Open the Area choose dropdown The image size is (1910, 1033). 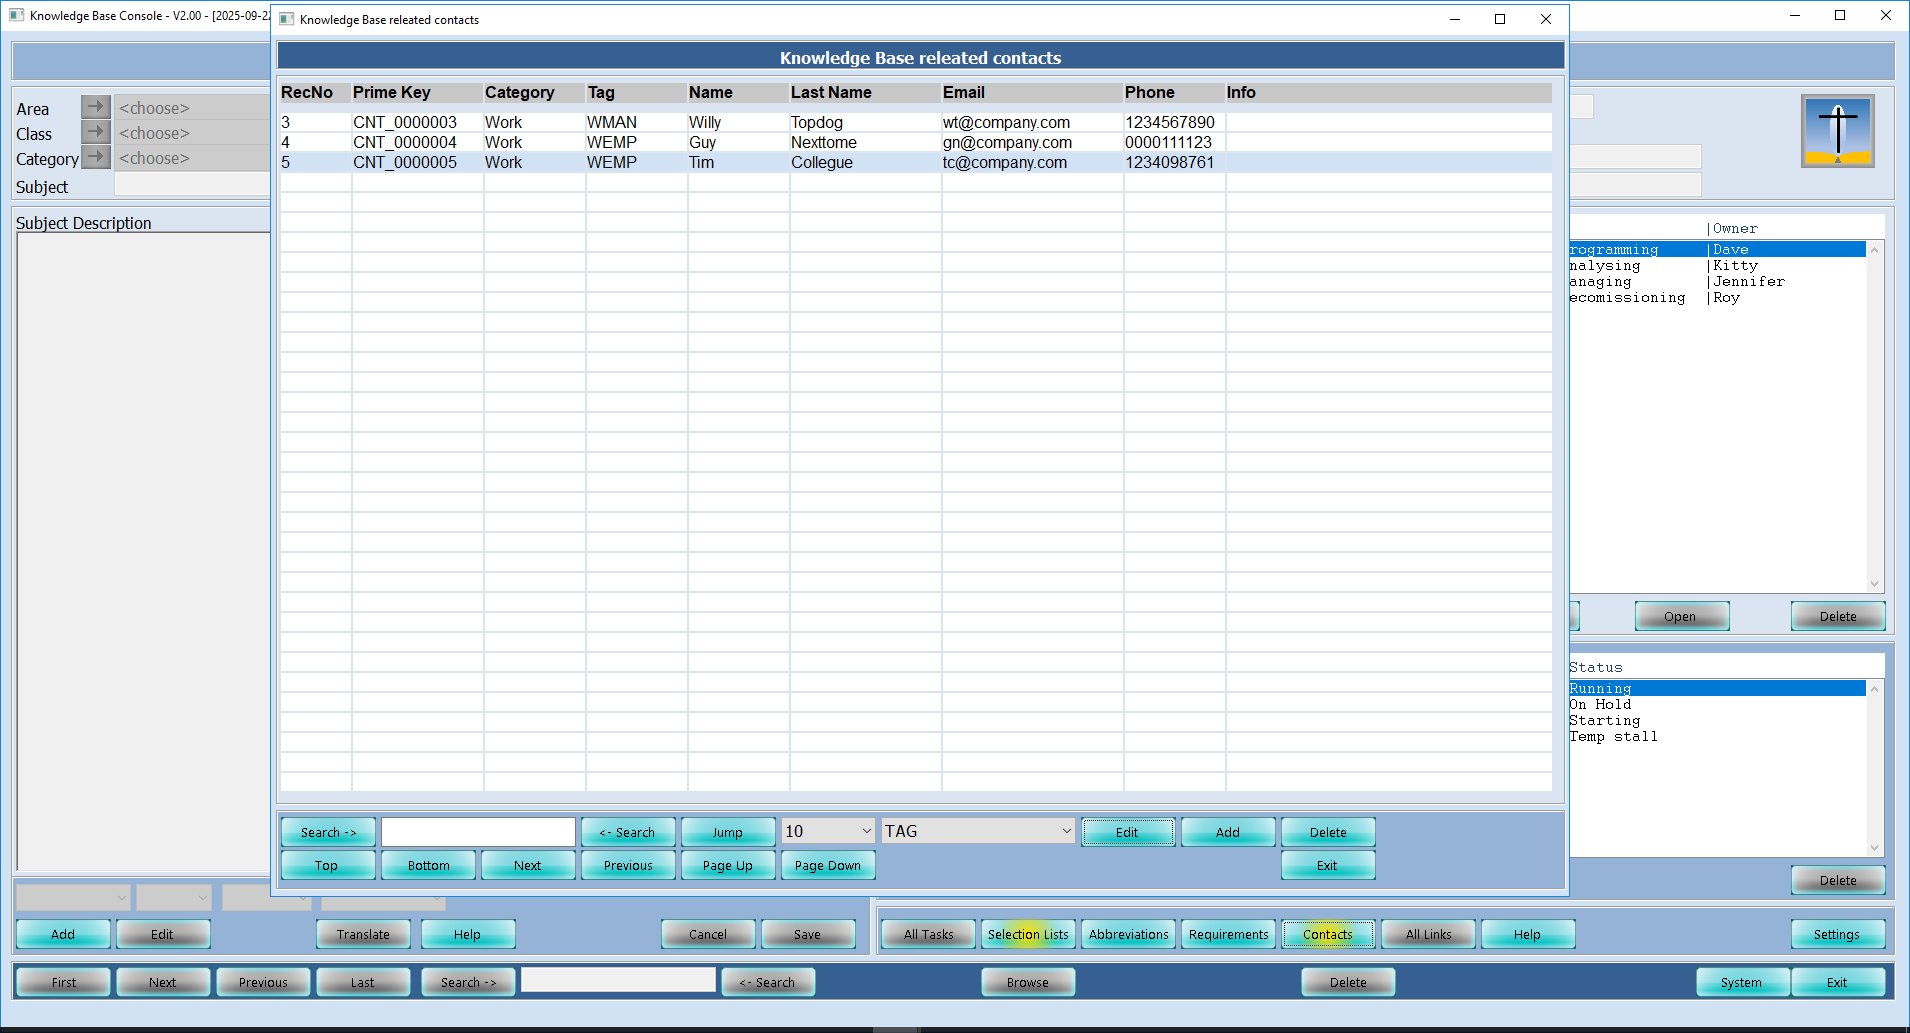192,107
